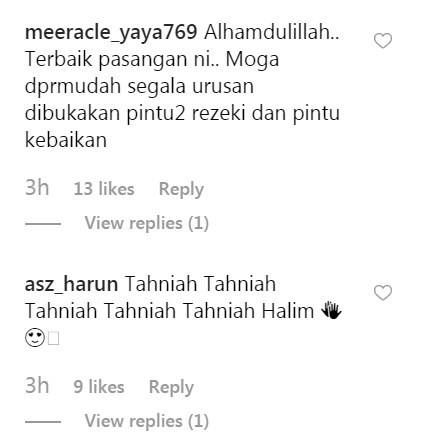This screenshot has width=421, height=446.
Task: Expand View replies under meeracle_yaya769 comment
Action: pyautogui.click(x=147, y=223)
